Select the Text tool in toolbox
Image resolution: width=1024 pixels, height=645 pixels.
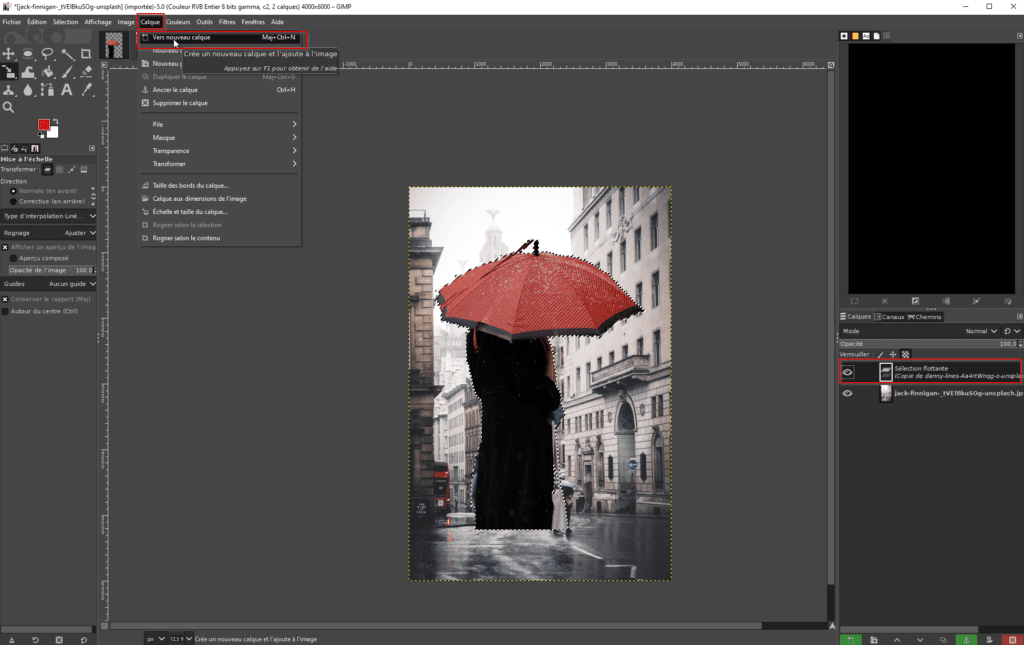coord(67,90)
